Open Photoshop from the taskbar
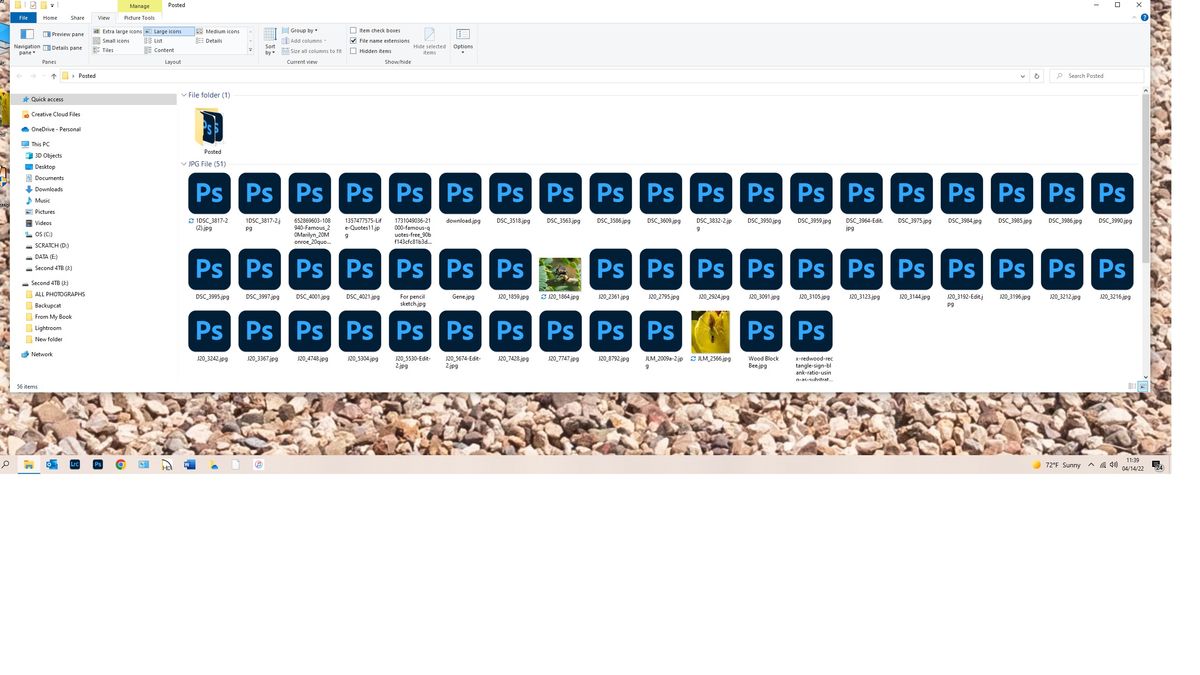This screenshot has height=675, width=1200. [x=98, y=465]
